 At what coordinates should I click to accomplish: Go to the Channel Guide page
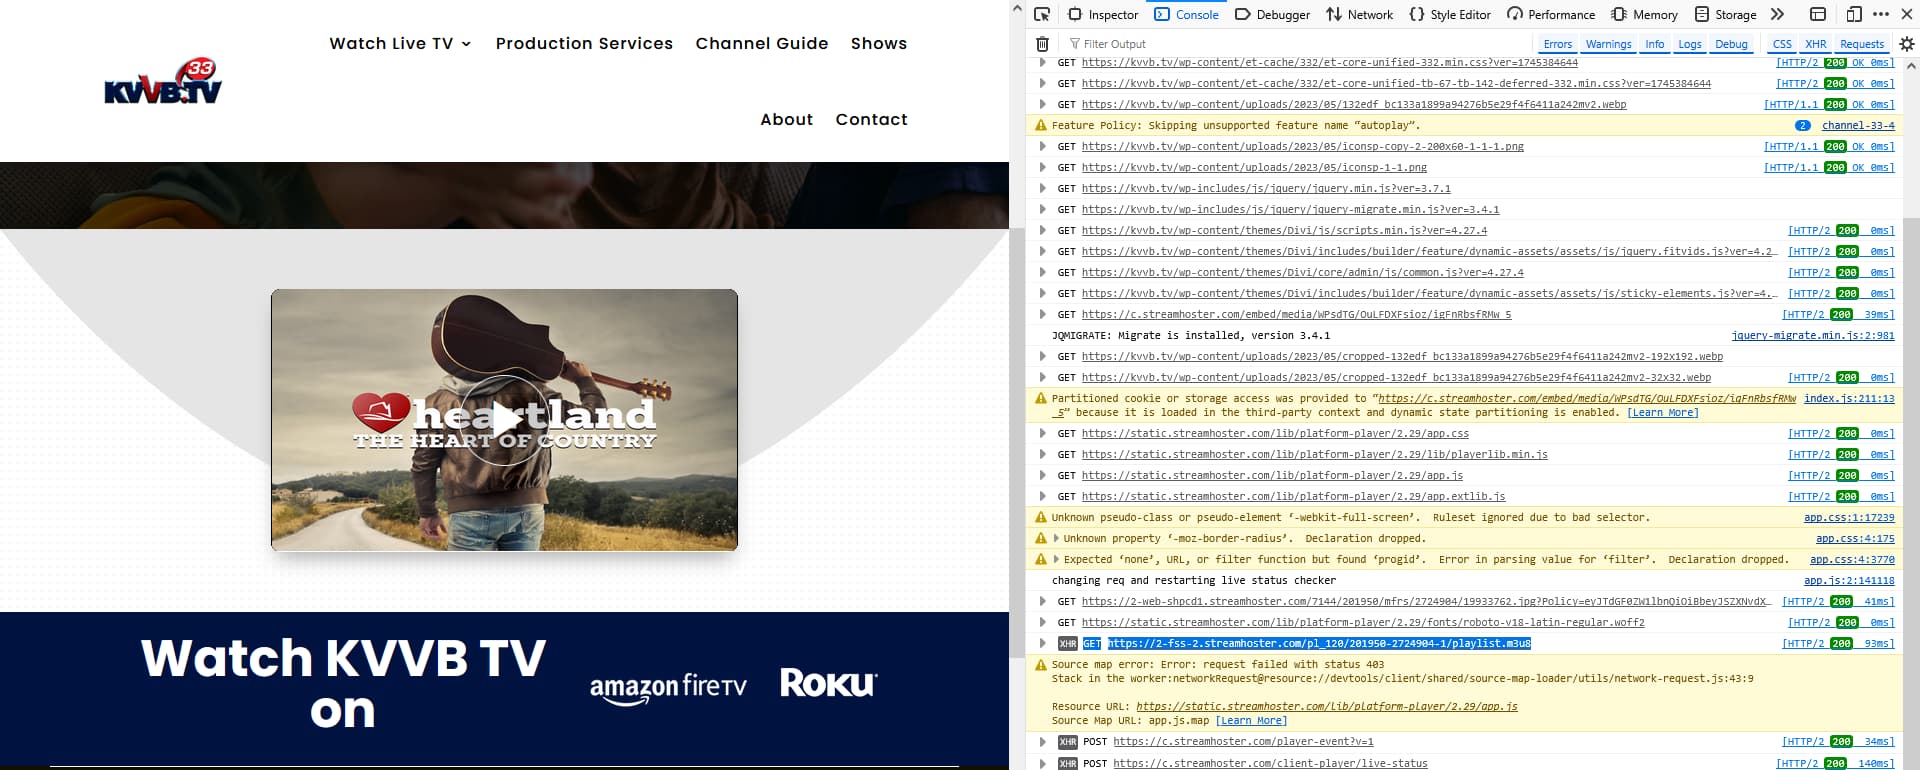(761, 44)
